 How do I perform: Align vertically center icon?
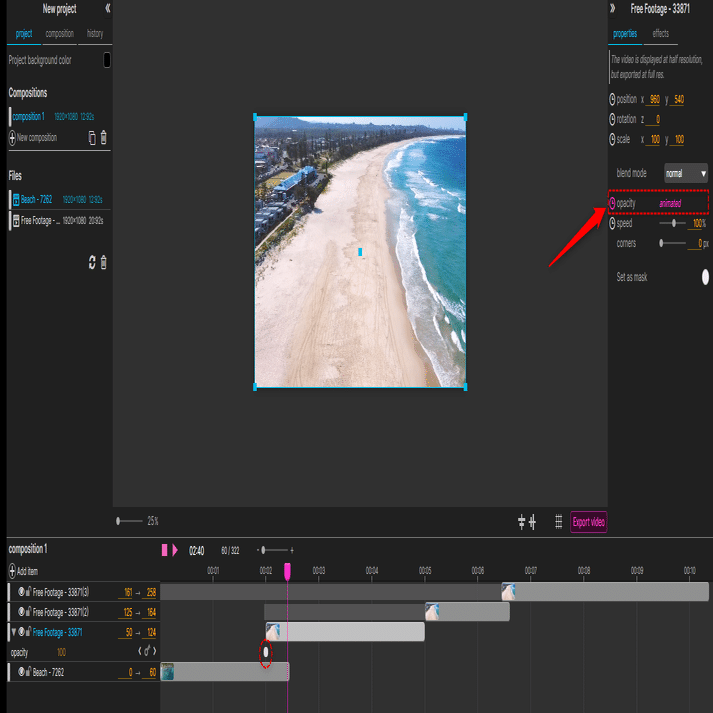coord(532,522)
